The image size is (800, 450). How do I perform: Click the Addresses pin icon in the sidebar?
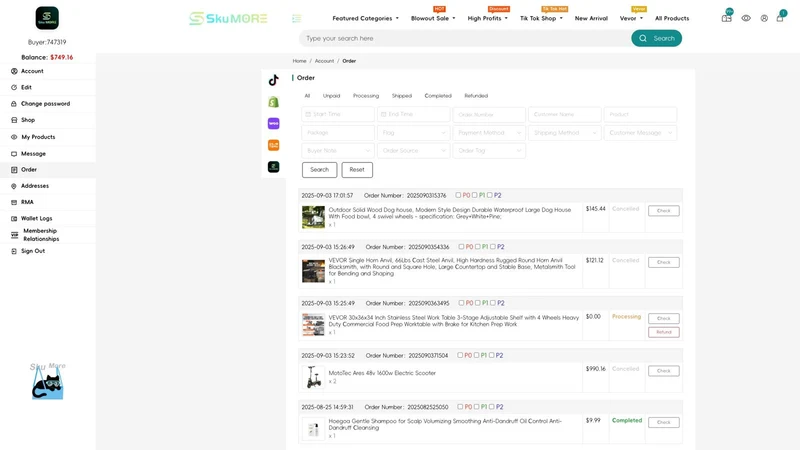pyautogui.click(x=14, y=186)
